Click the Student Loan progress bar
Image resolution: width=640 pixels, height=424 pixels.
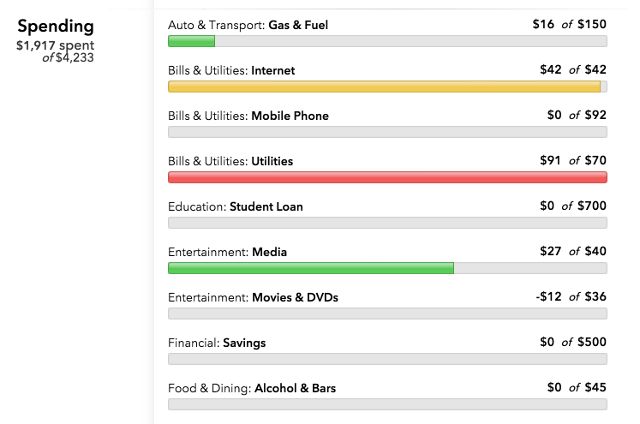(x=387, y=223)
